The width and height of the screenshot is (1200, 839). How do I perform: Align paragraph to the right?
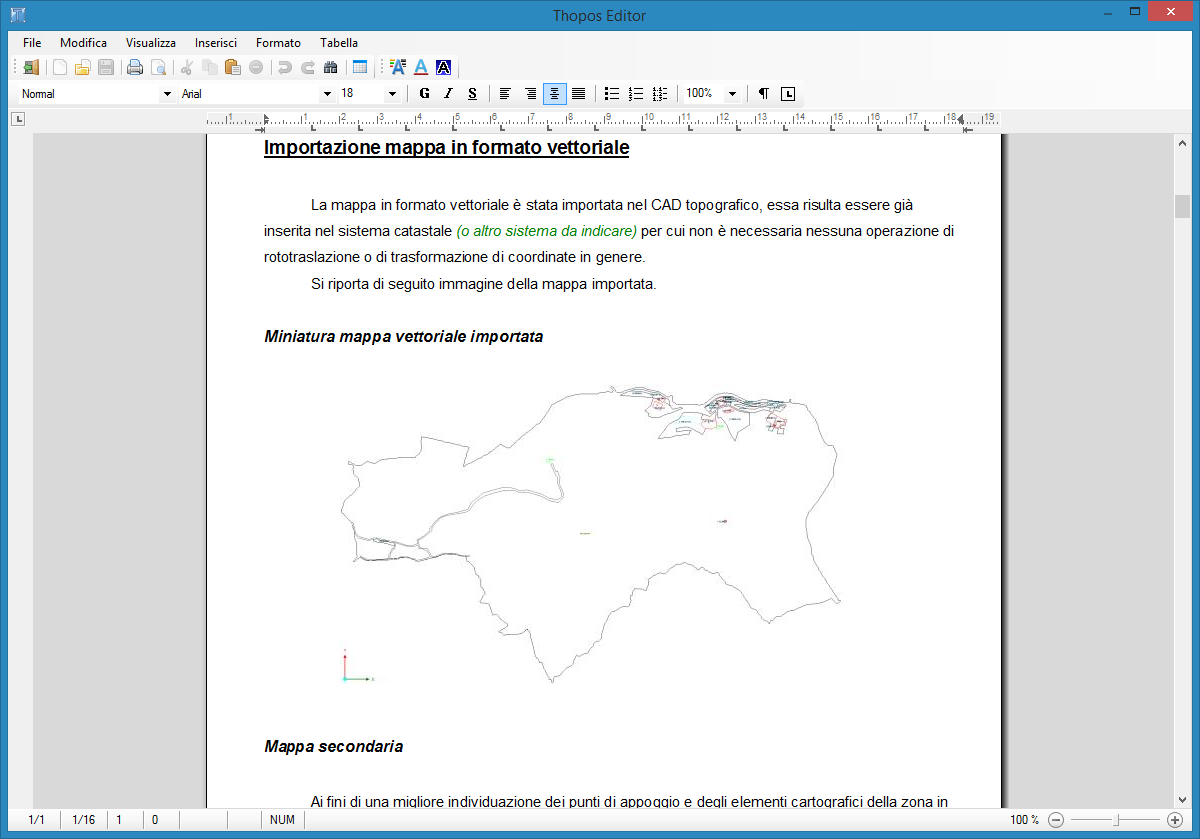click(531, 94)
